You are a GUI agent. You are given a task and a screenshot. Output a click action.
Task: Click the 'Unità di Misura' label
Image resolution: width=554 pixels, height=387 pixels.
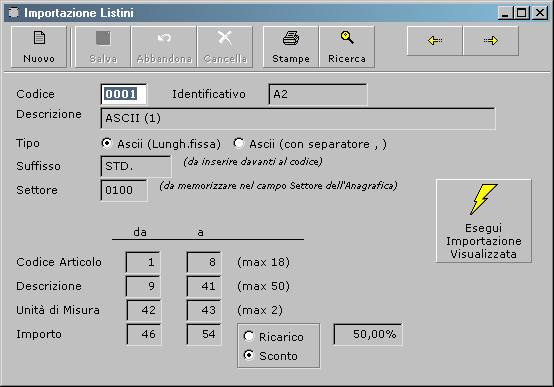tap(58, 310)
